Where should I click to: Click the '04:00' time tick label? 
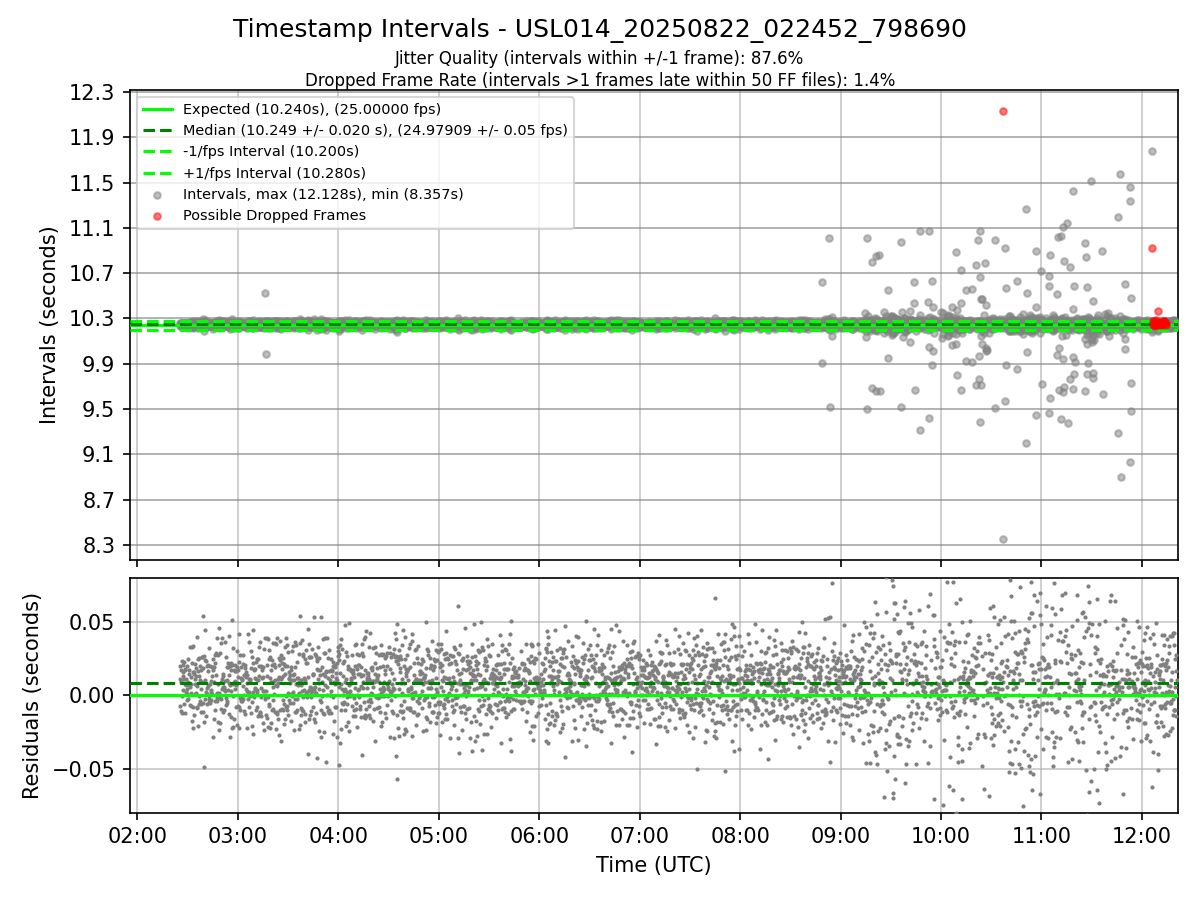(338, 835)
